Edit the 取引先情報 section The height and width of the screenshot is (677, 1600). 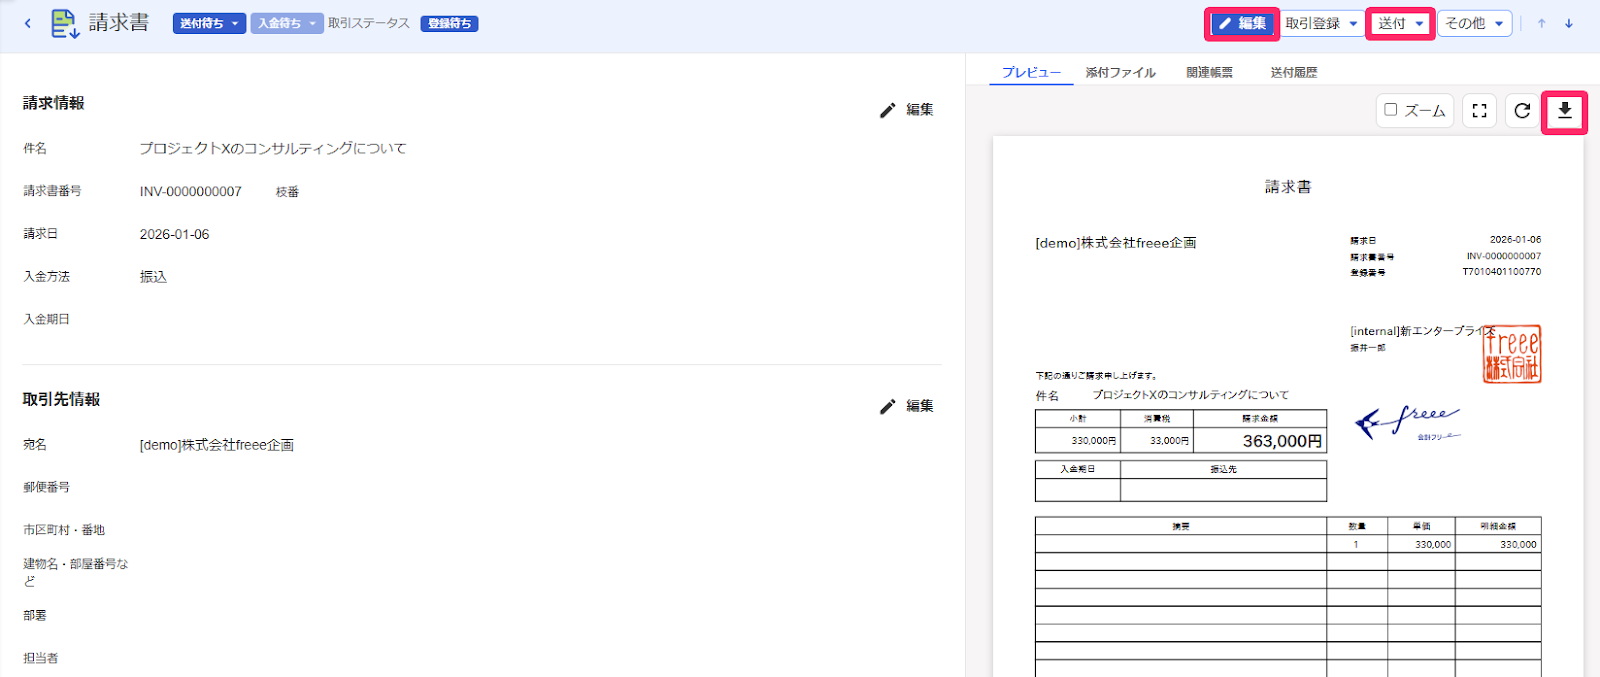click(907, 406)
